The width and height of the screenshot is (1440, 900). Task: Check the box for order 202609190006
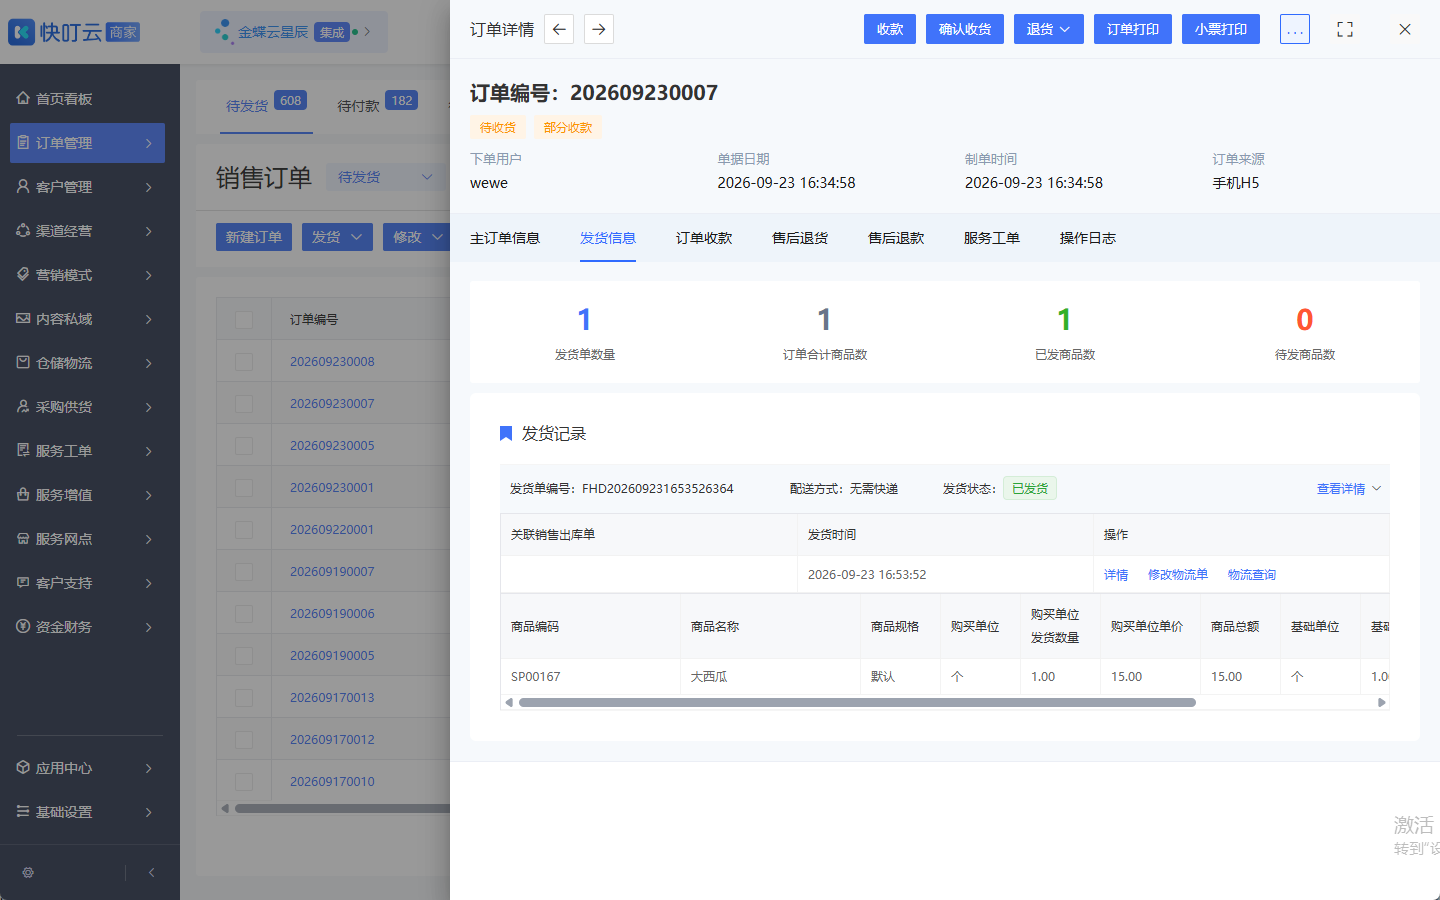[x=244, y=613]
